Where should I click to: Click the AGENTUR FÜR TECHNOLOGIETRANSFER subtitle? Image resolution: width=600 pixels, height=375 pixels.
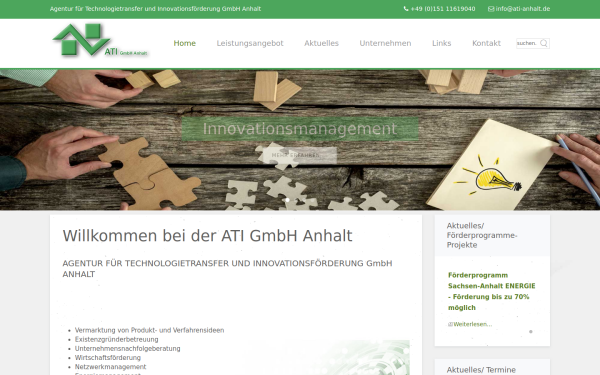pyautogui.click(x=227, y=269)
